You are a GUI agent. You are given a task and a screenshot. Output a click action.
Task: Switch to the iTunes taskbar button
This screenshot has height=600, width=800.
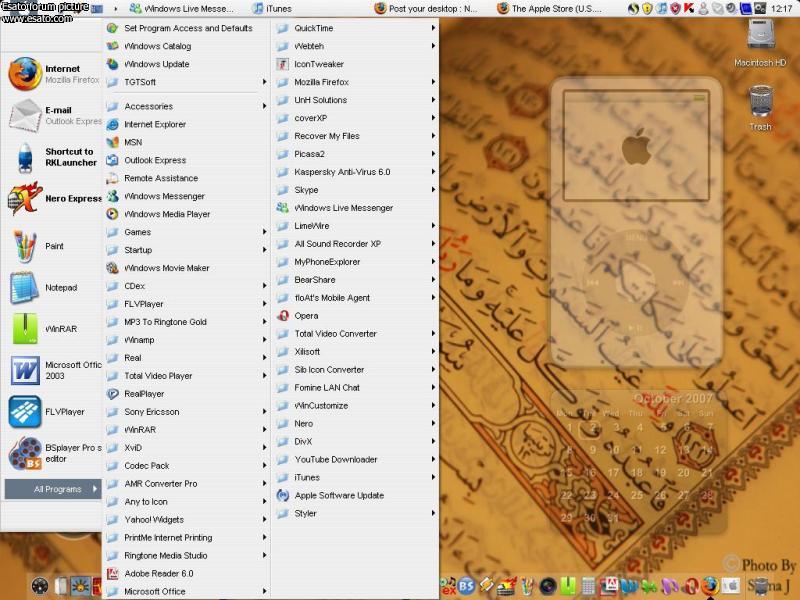click(274, 9)
